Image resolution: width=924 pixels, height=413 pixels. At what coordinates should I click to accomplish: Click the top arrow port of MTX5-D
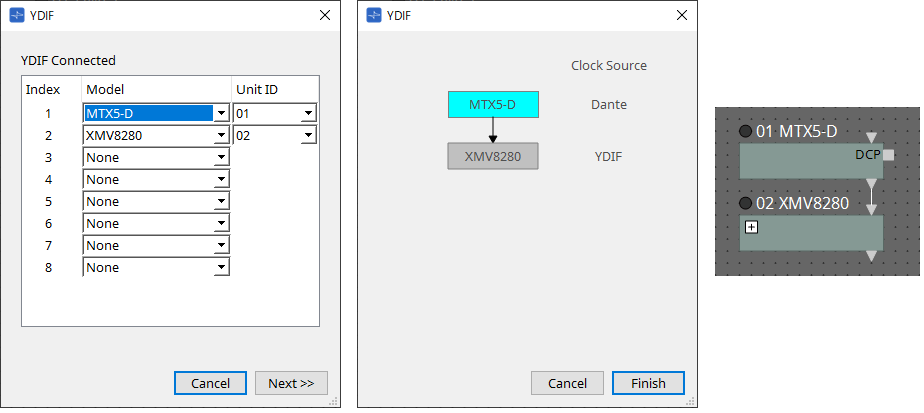coord(873,137)
